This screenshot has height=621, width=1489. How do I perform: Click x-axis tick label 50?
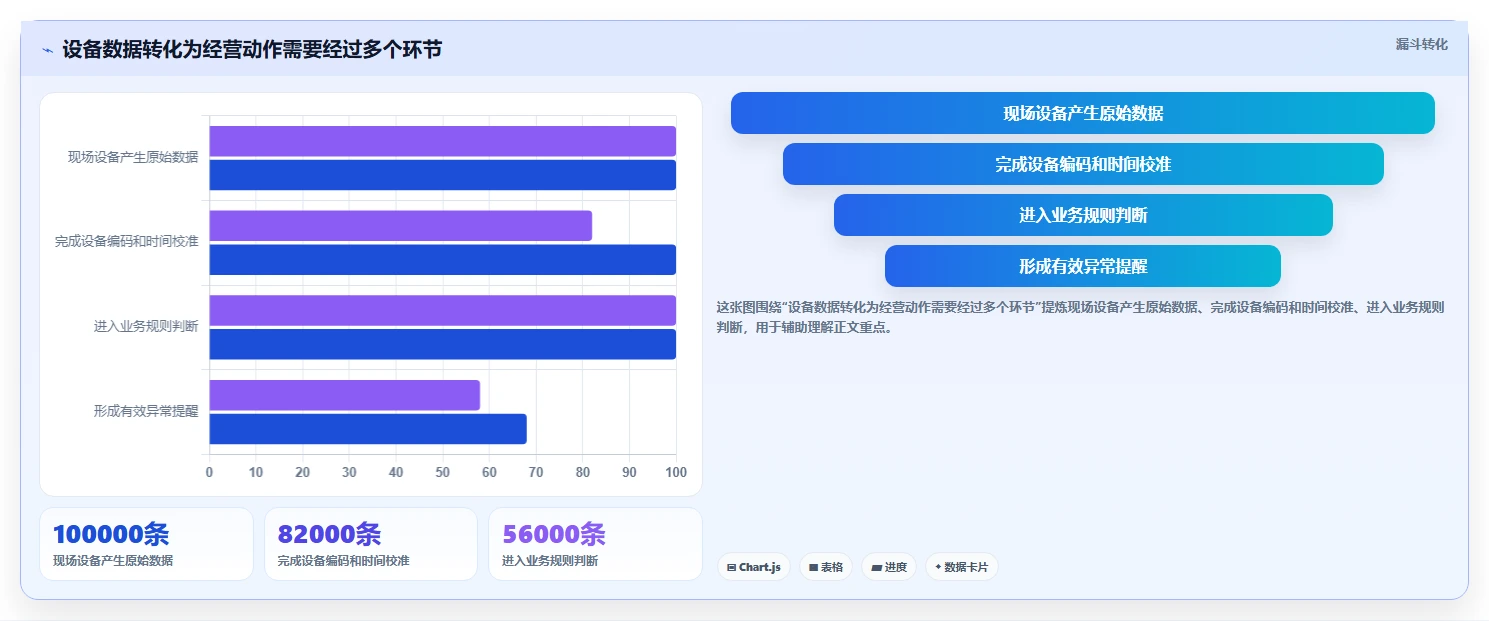443,472
